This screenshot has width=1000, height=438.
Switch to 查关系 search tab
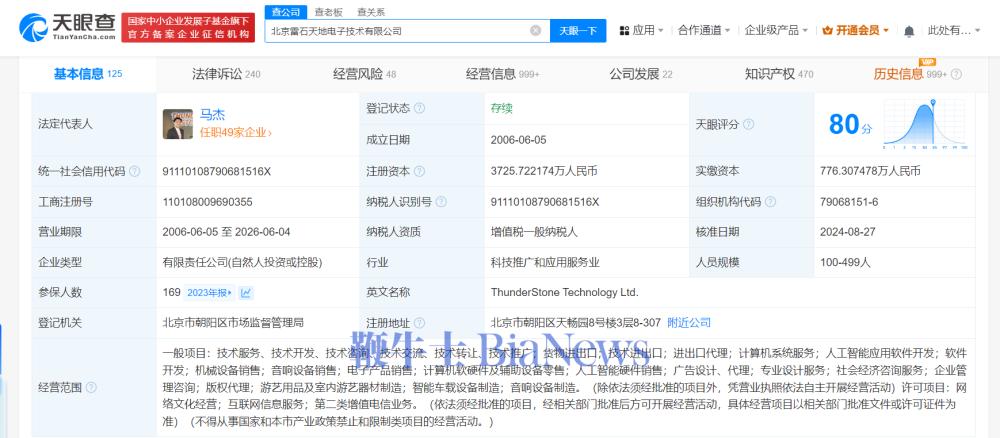point(371,12)
